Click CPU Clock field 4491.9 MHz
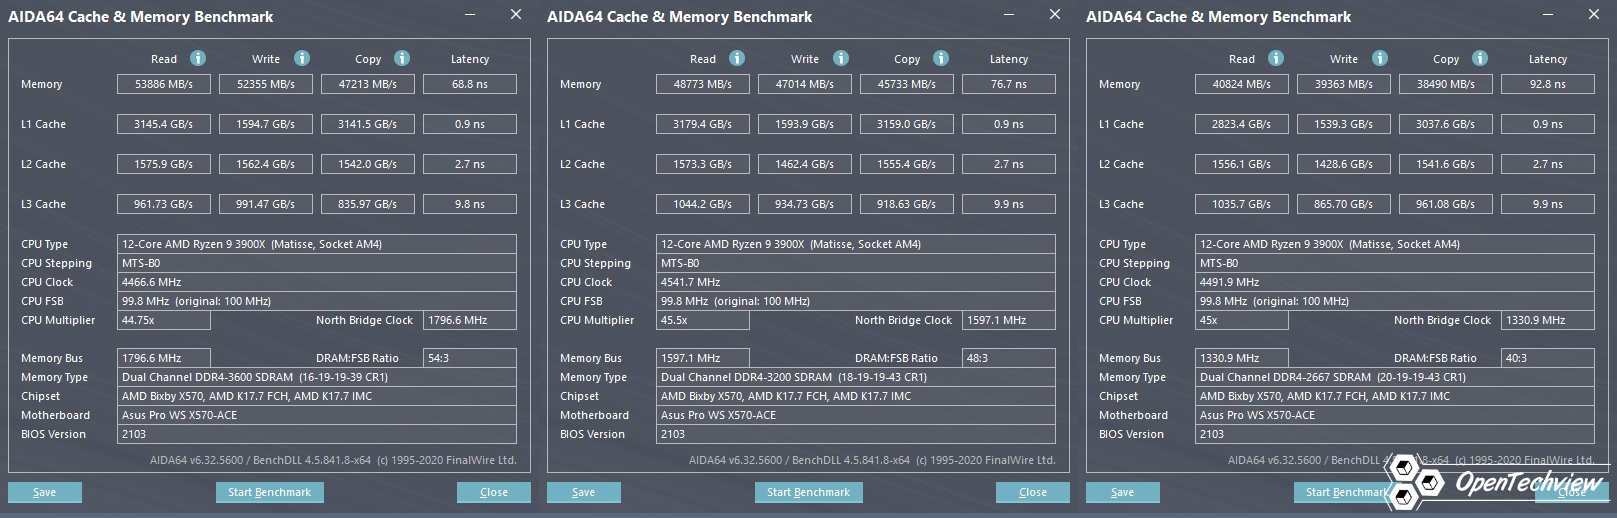 (x=1395, y=282)
